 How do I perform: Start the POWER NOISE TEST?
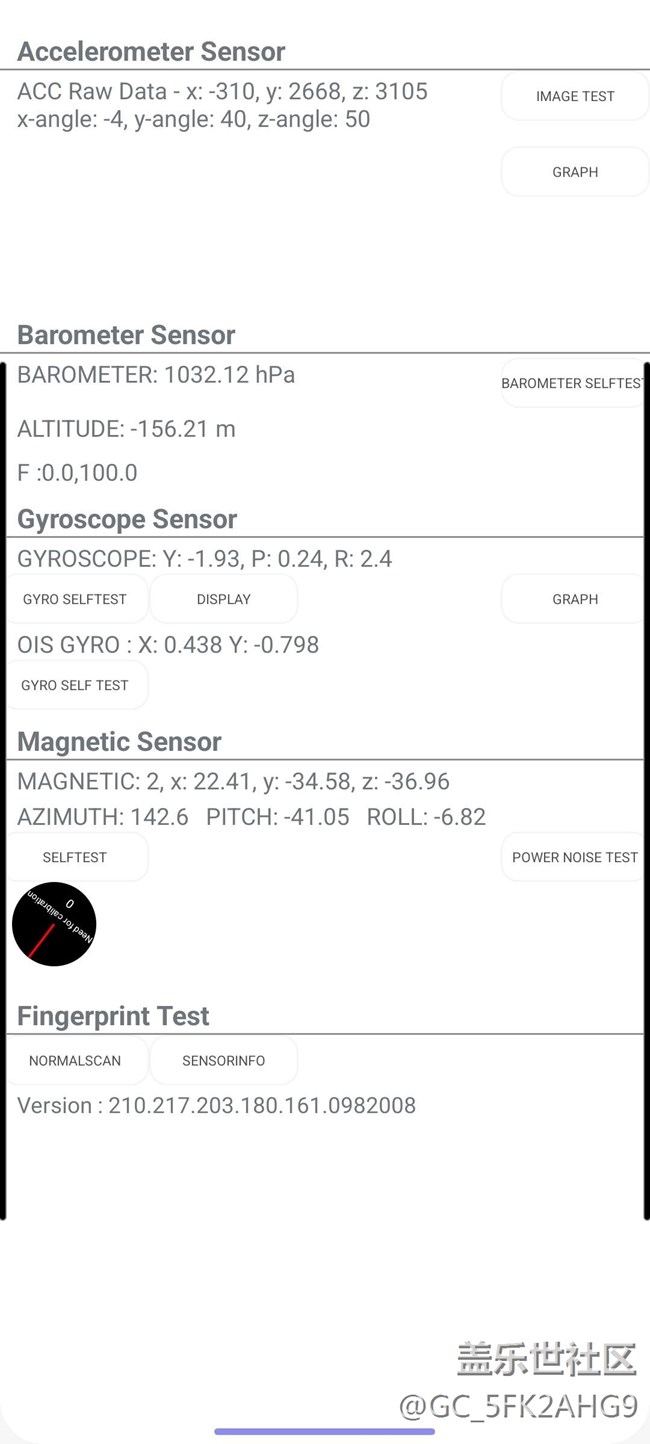[x=574, y=857]
